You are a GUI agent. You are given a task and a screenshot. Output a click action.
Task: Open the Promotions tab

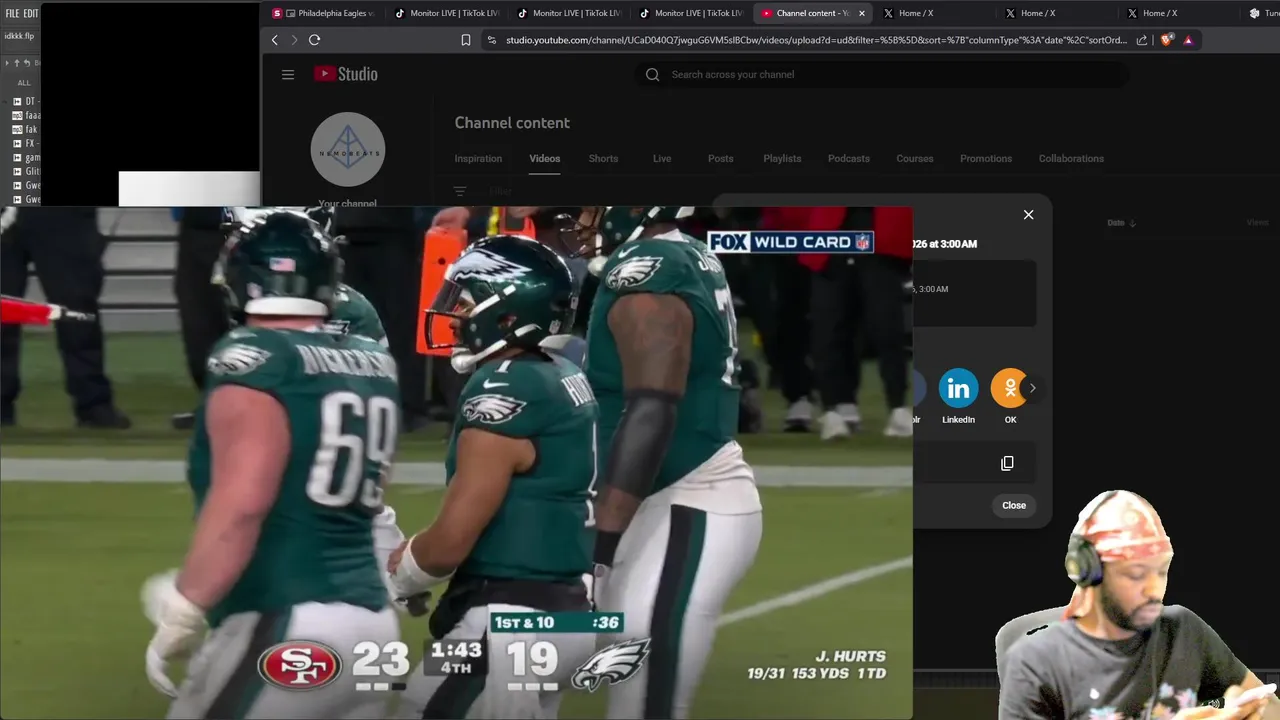pyautogui.click(x=986, y=158)
